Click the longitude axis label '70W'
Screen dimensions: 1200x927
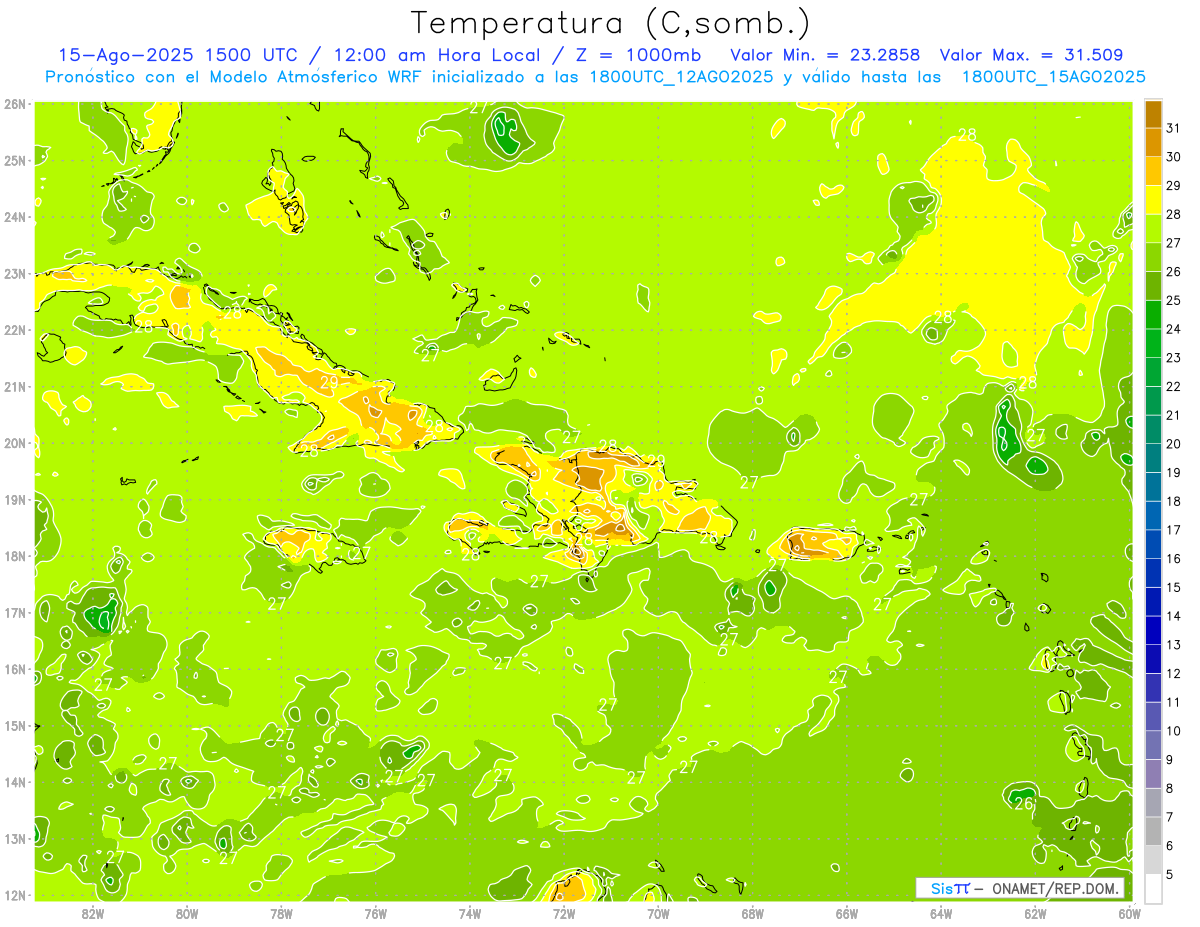click(658, 913)
